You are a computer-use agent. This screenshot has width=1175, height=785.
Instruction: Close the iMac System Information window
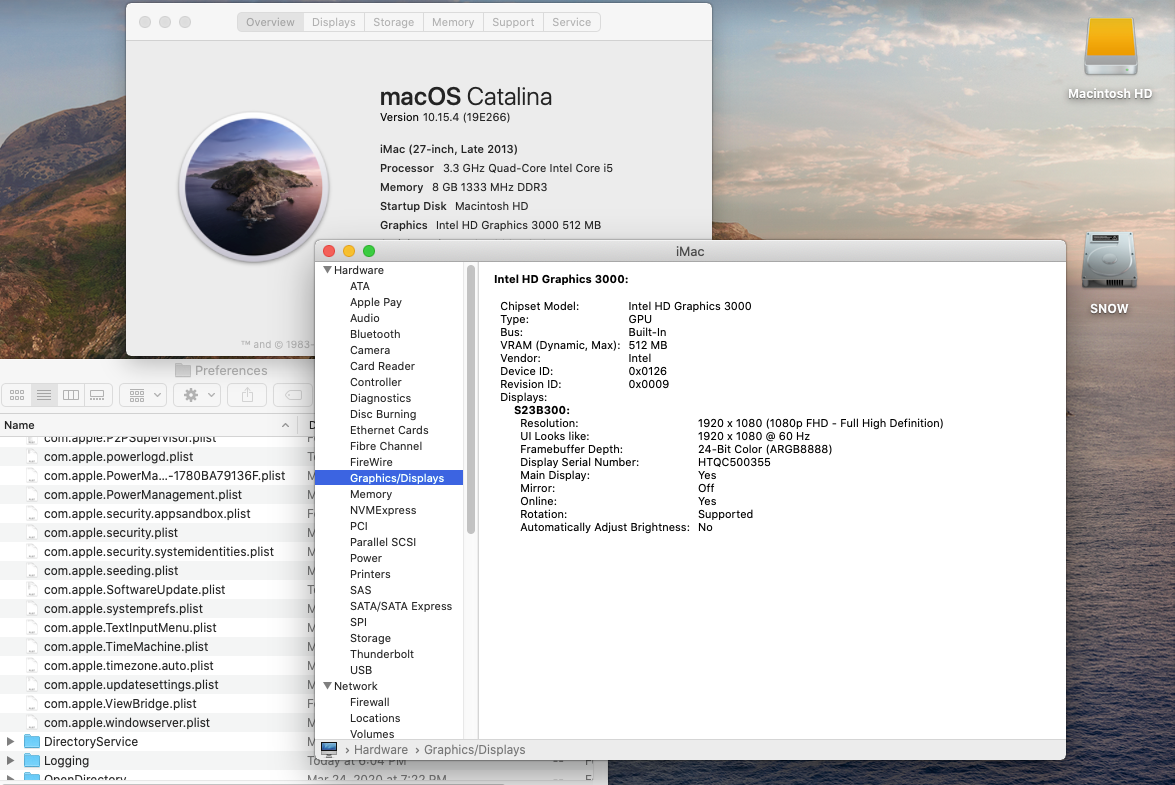point(328,251)
